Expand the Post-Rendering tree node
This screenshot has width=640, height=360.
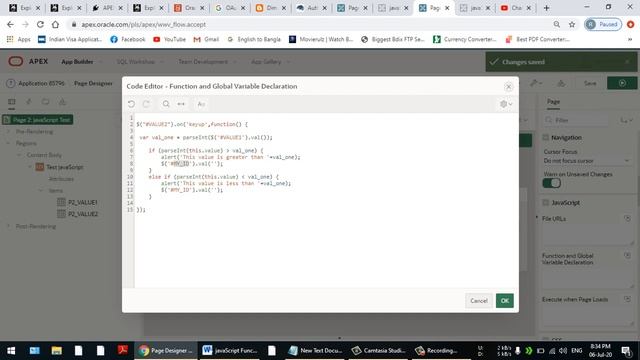(x=9, y=226)
